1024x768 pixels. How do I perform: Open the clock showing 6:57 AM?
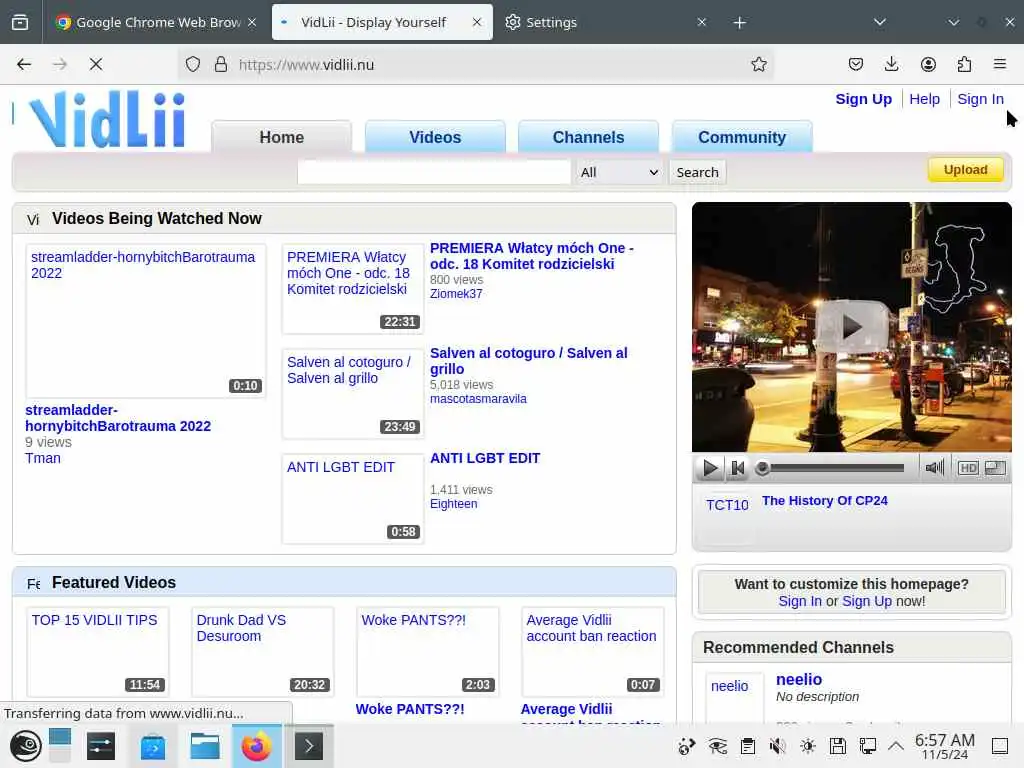[x=944, y=746]
